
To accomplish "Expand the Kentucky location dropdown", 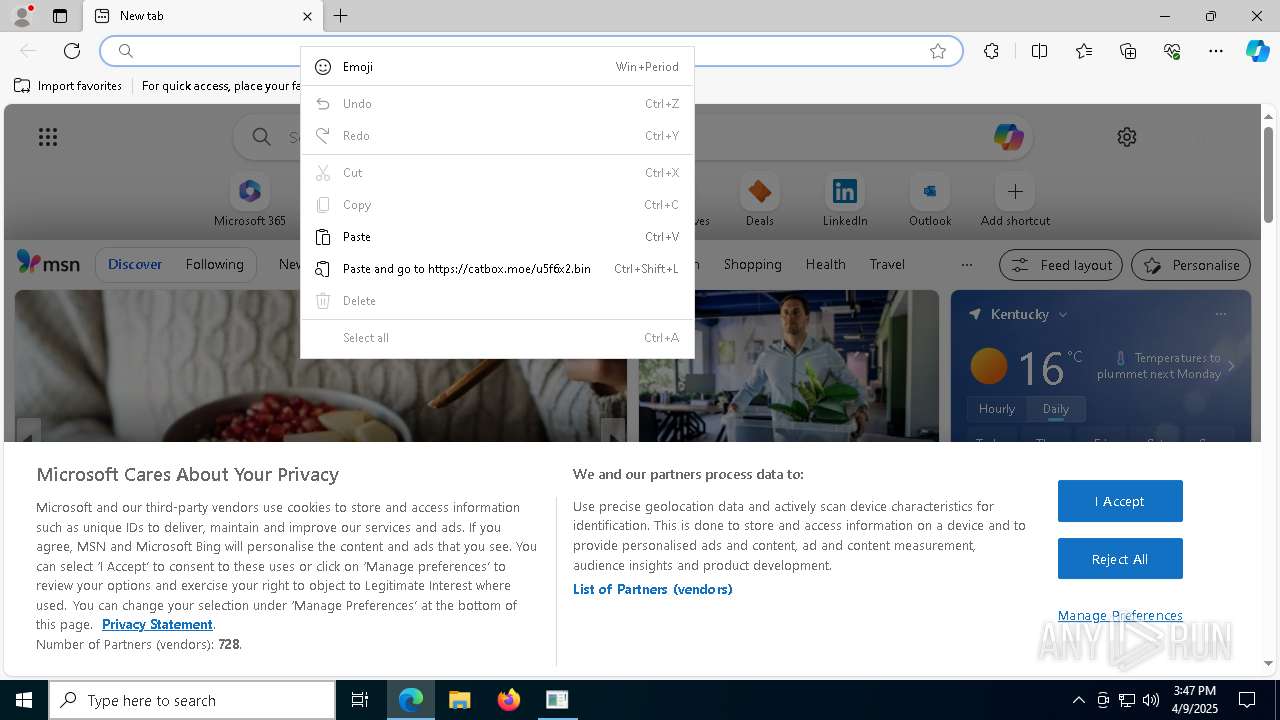I will tap(1063, 314).
